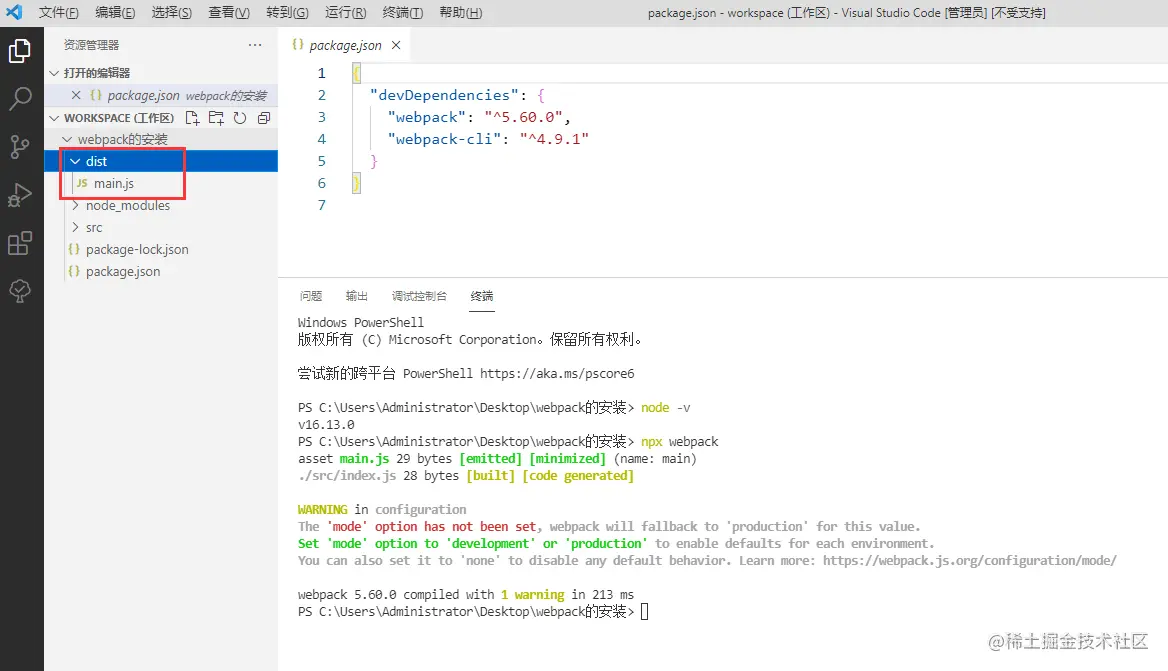Click the 资源管理器 sidebar title
Screen dimensions: 1168x671
[91, 45]
